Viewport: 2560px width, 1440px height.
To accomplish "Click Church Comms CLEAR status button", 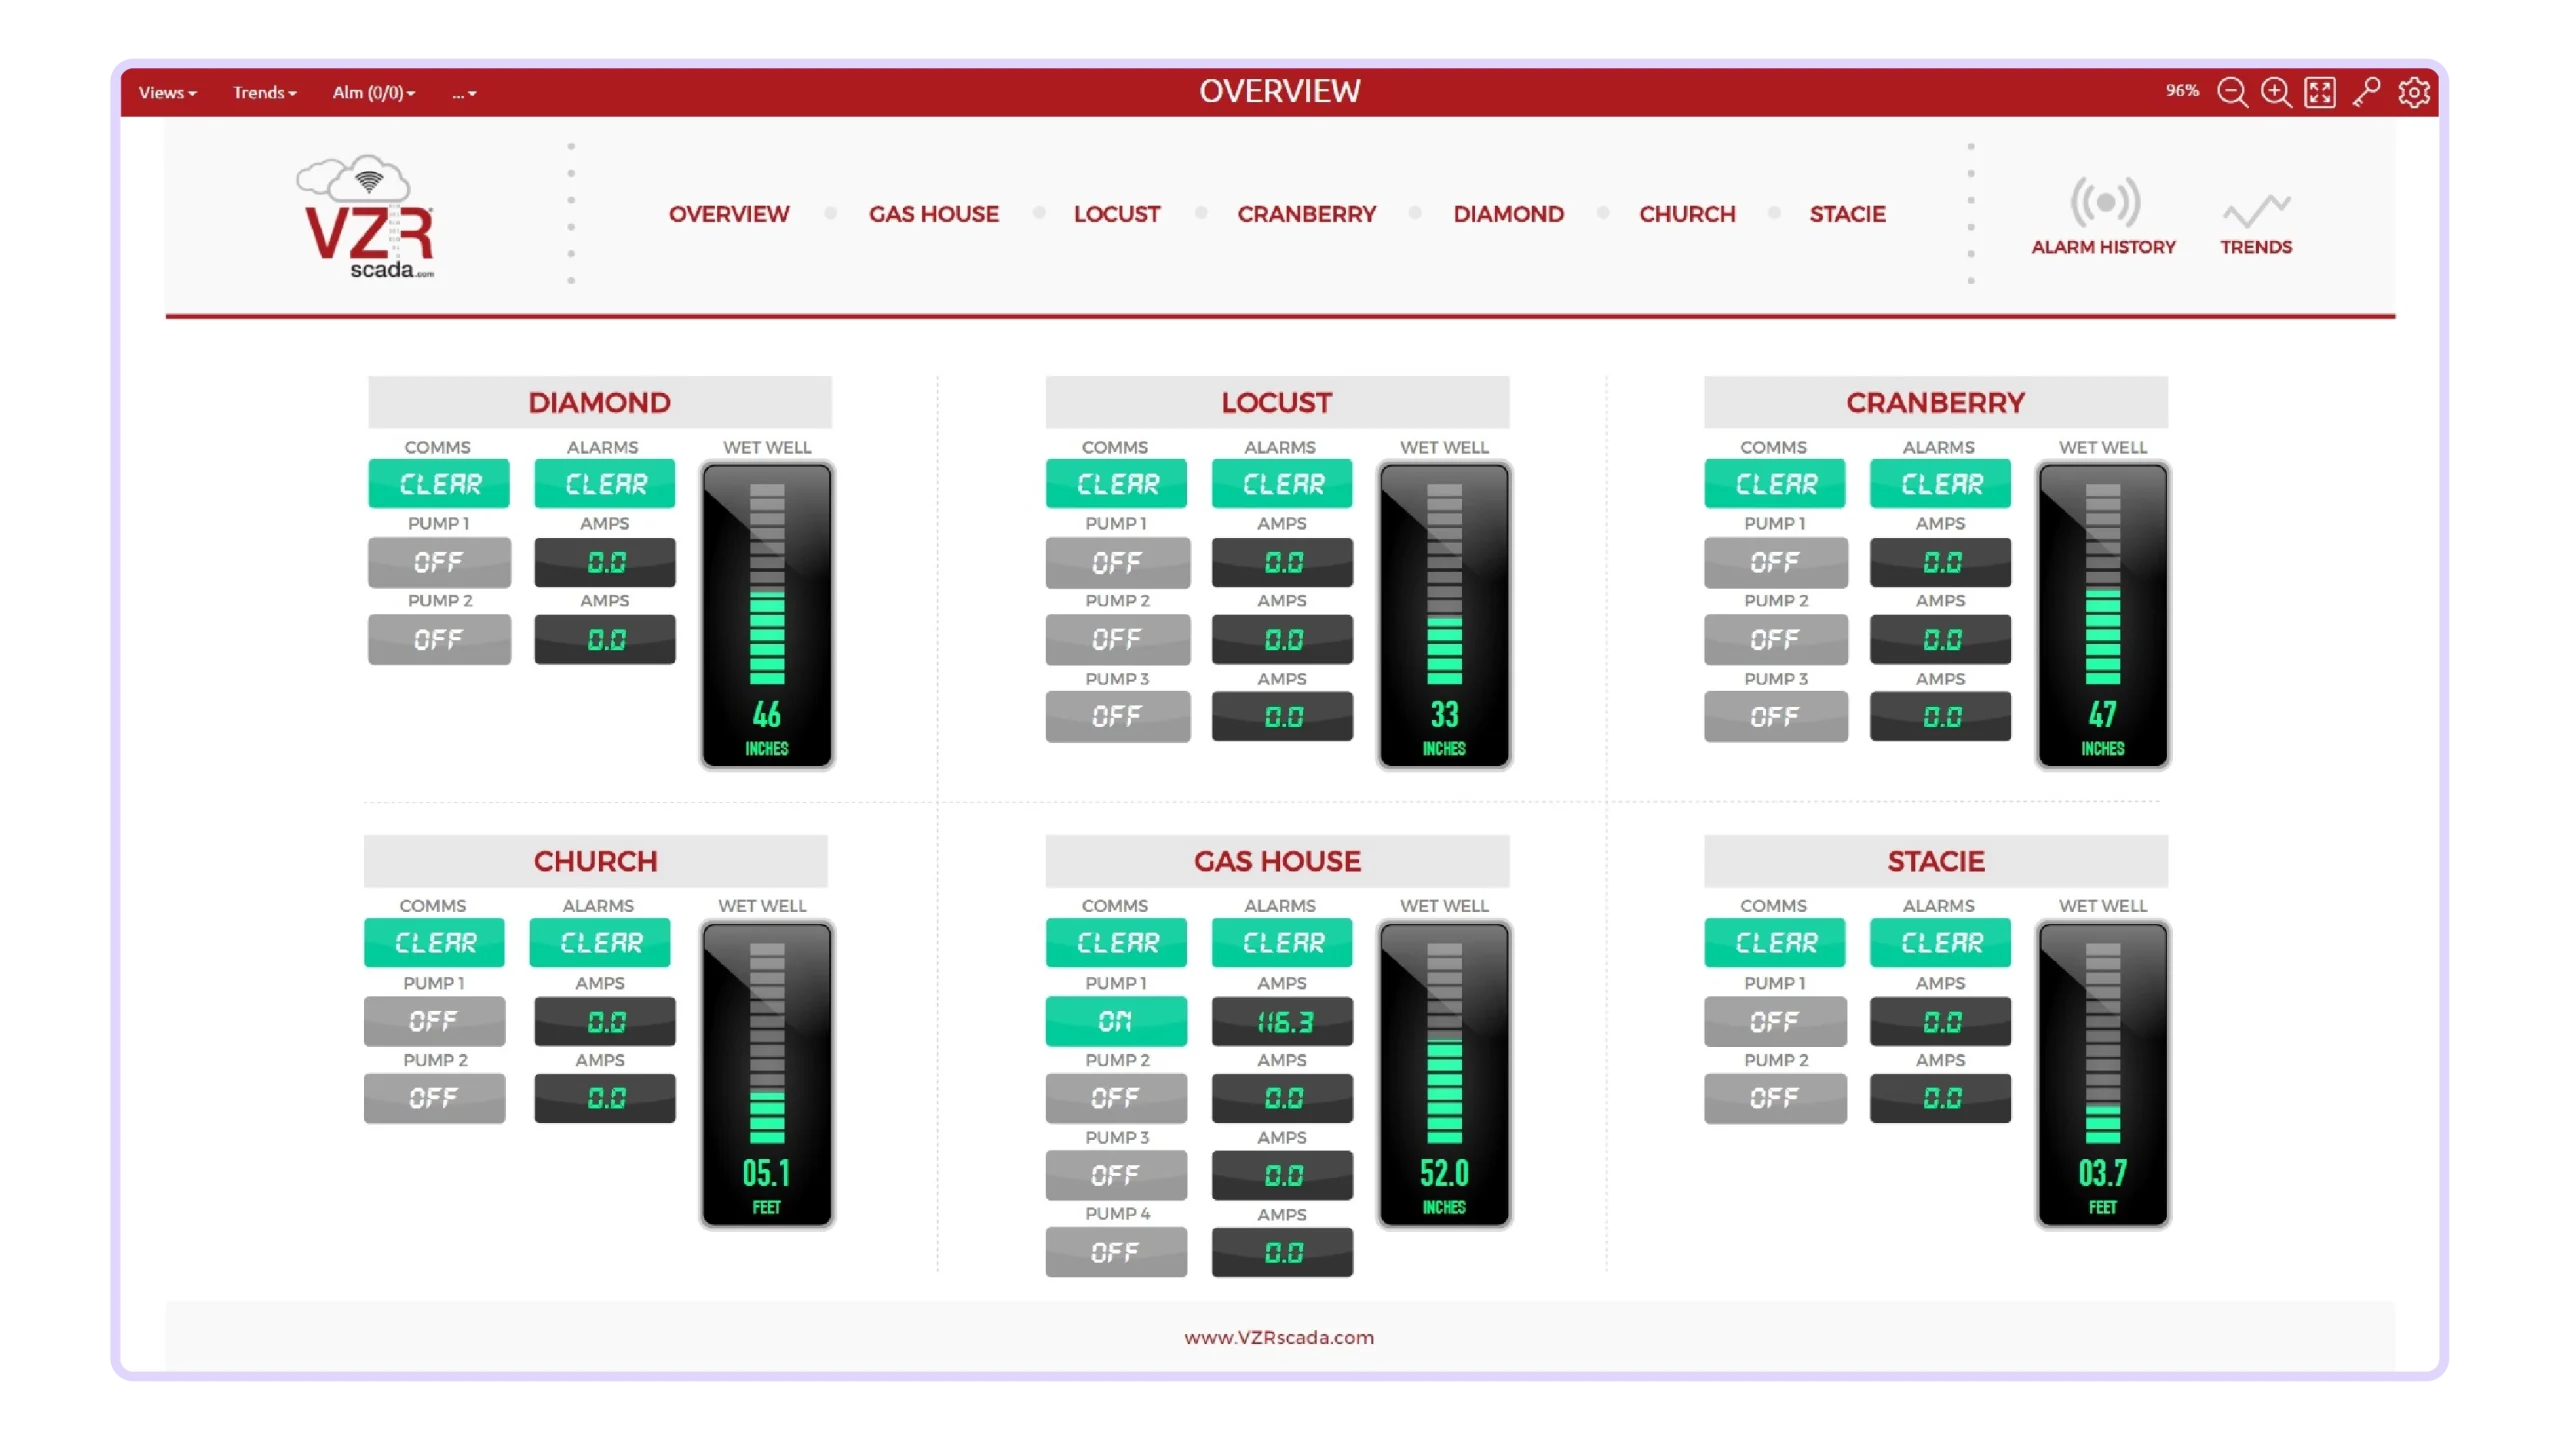I will tap(434, 942).
